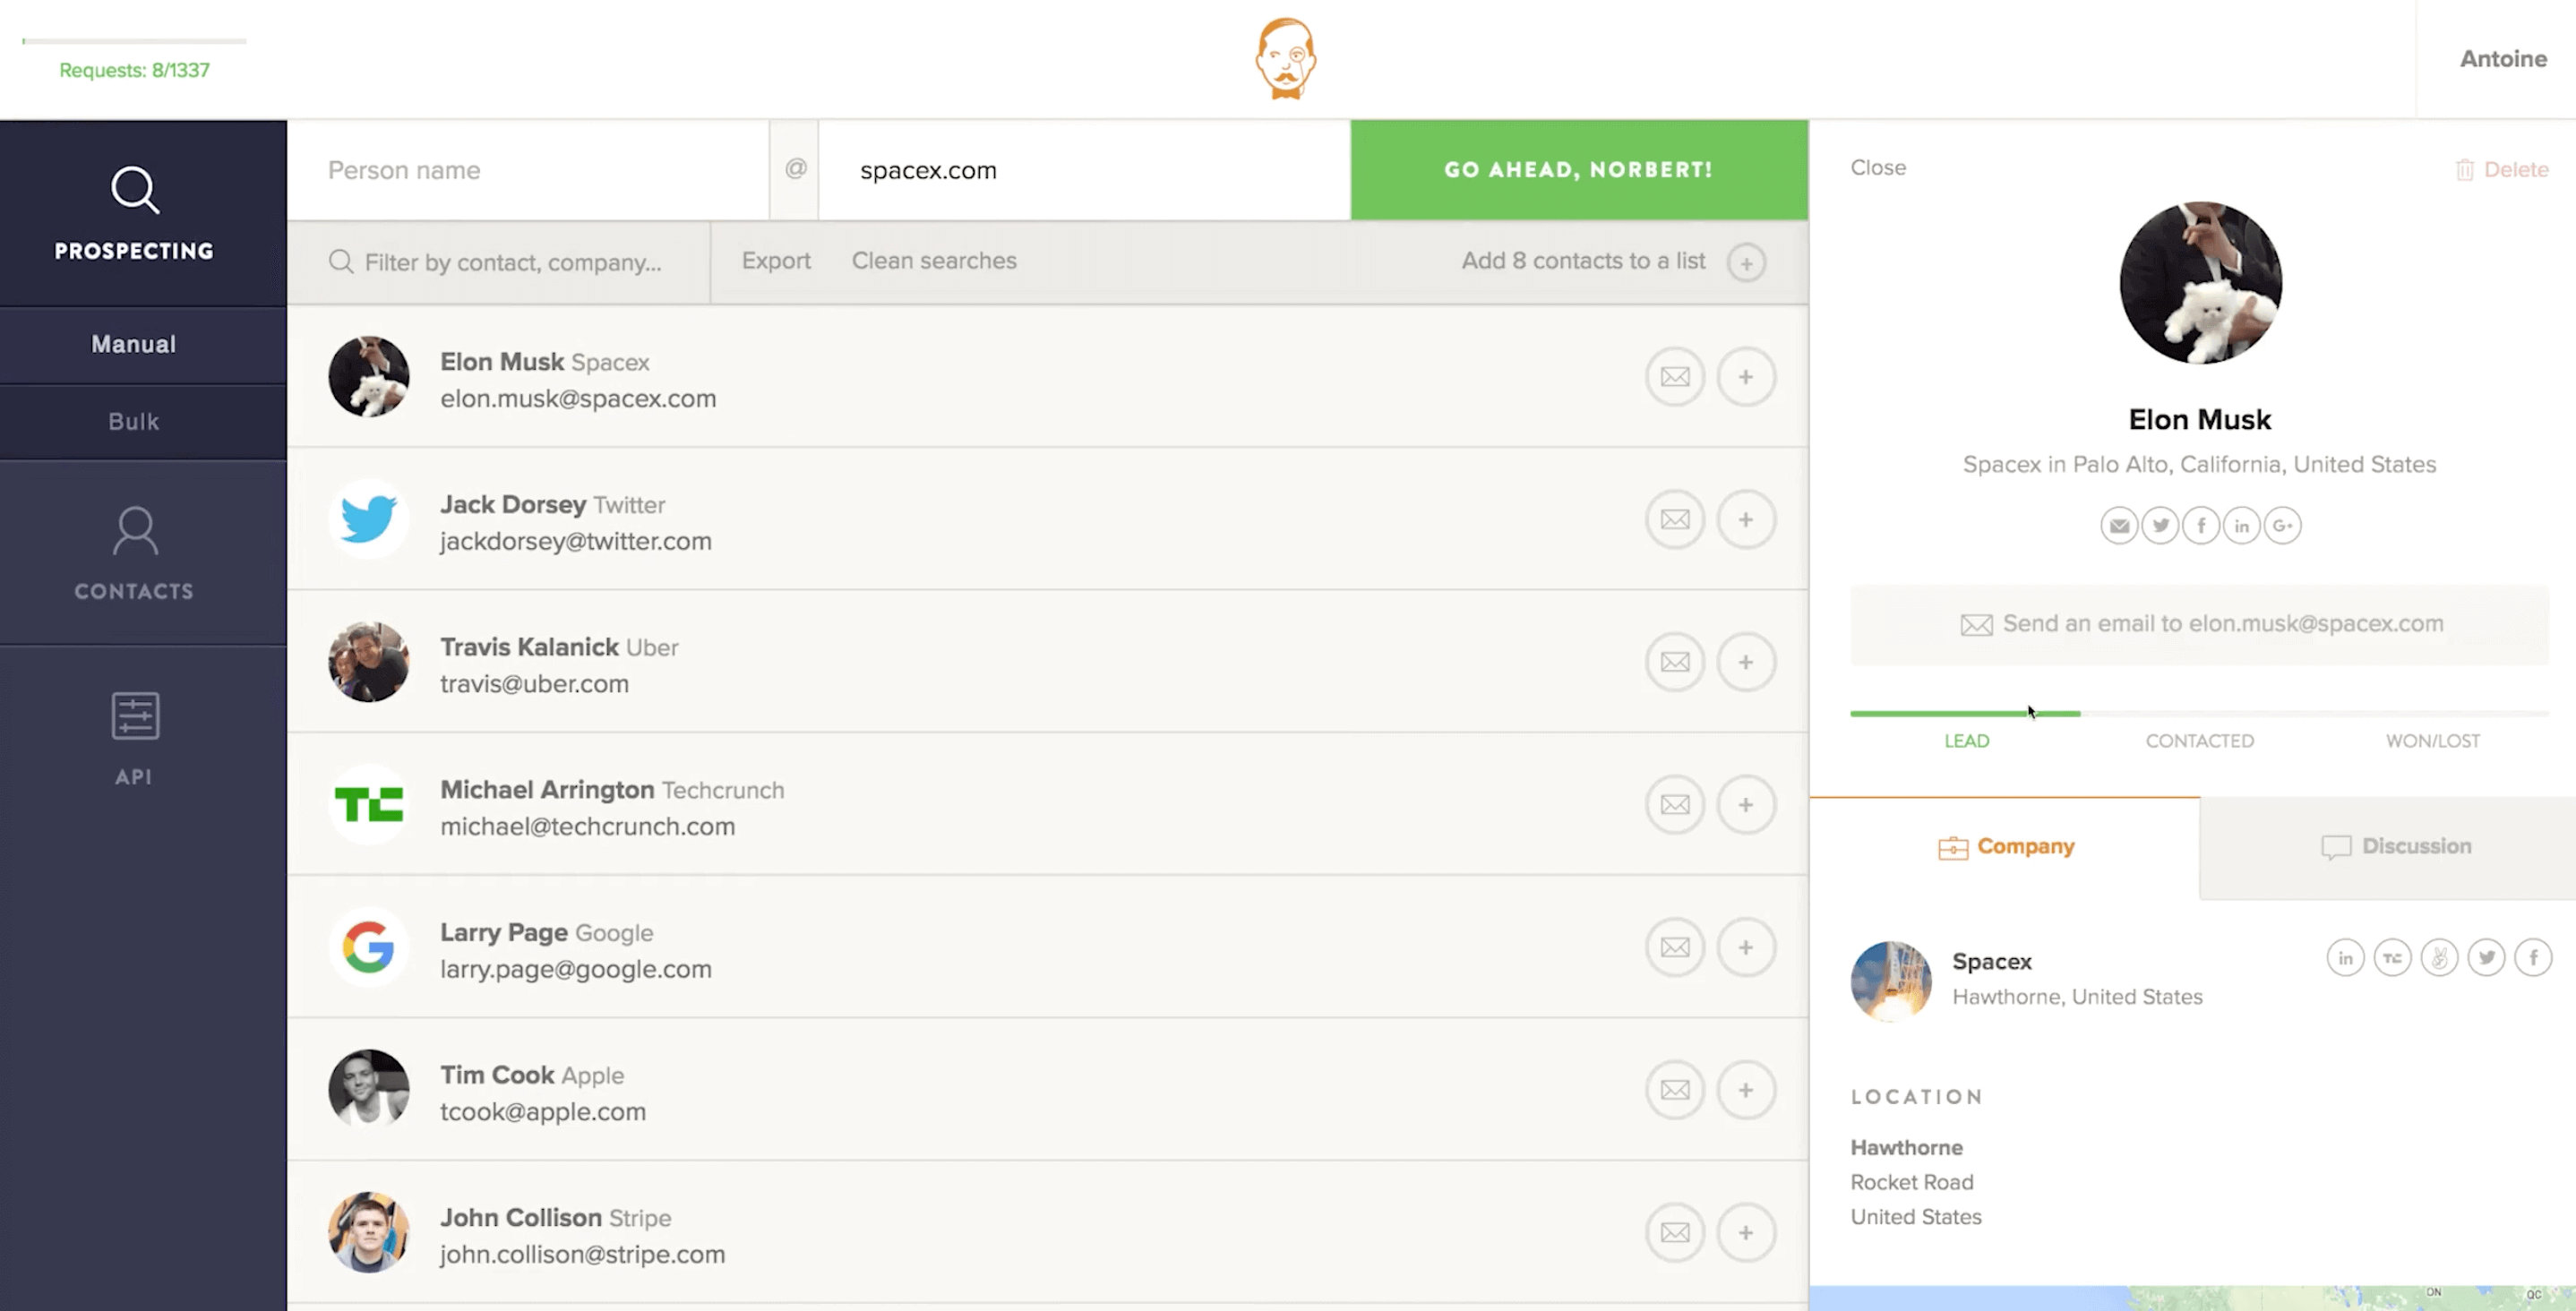Open Spacex Twitter company icon
The height and width of the screenshot is (1311, 2576).
tap(2486, 958)
